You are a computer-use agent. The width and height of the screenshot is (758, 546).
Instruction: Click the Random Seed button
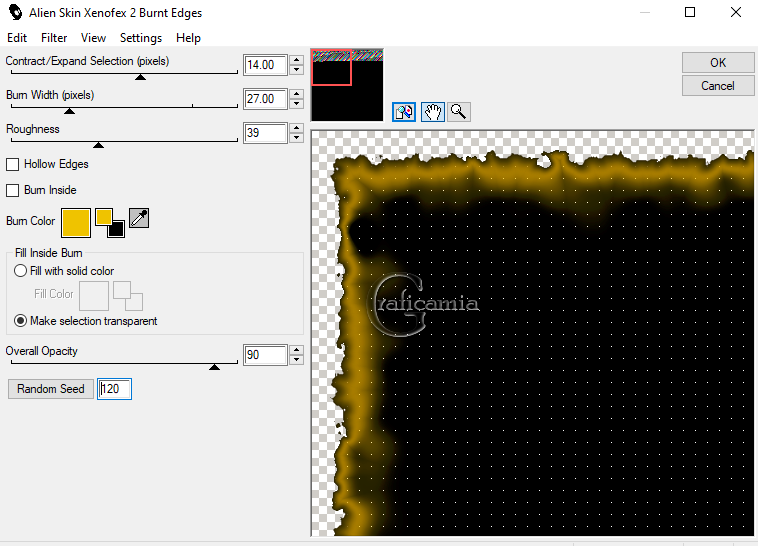51,389
